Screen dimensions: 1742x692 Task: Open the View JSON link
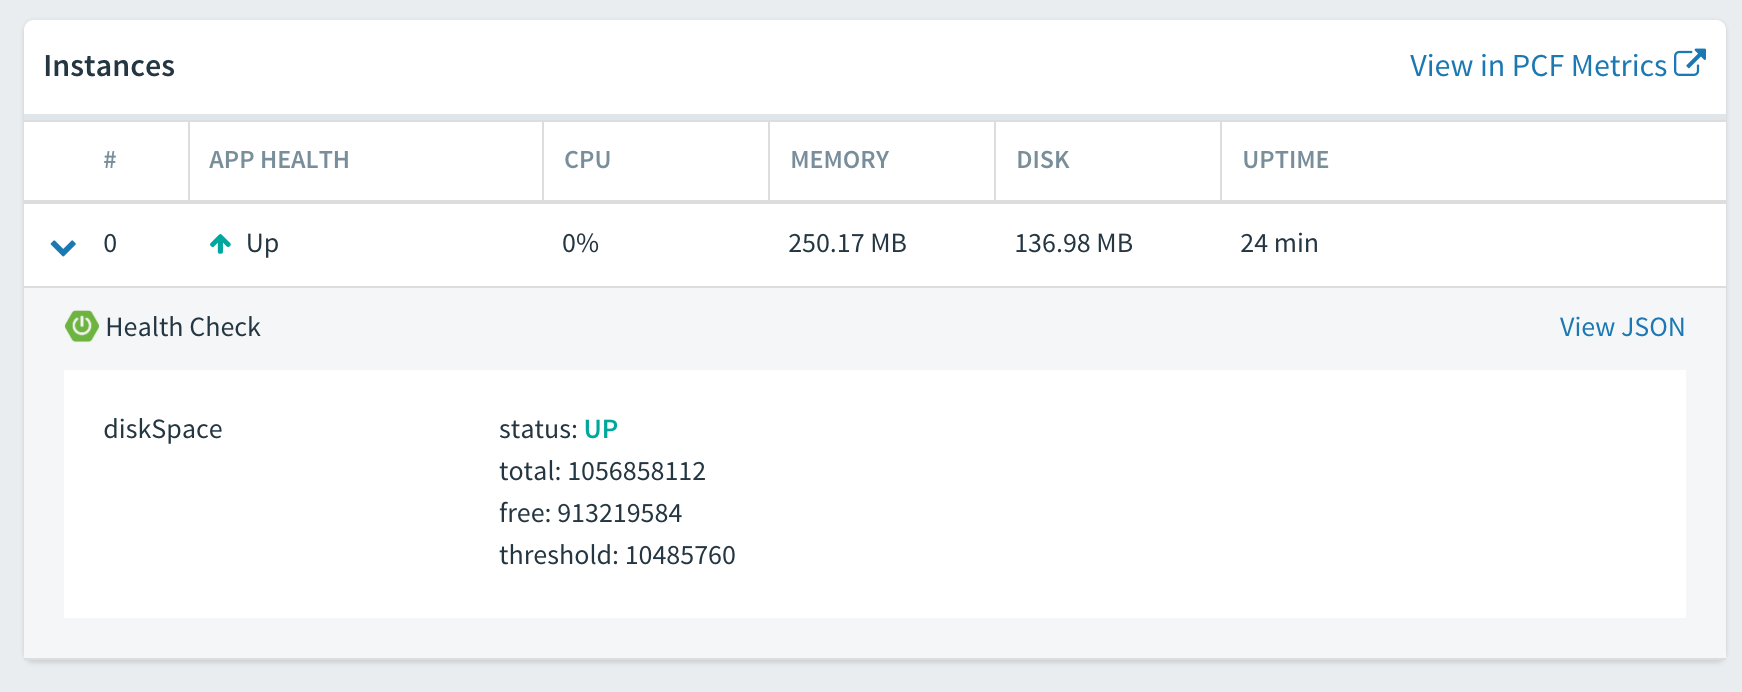(1621, 327)
